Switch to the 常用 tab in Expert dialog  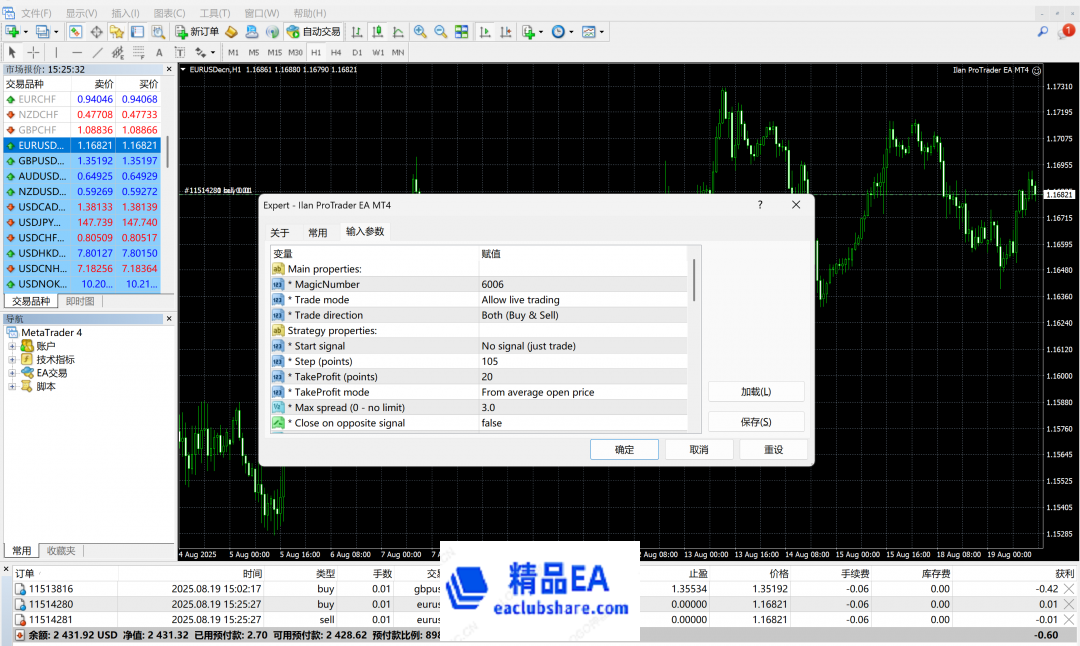[x=317, y=232]
